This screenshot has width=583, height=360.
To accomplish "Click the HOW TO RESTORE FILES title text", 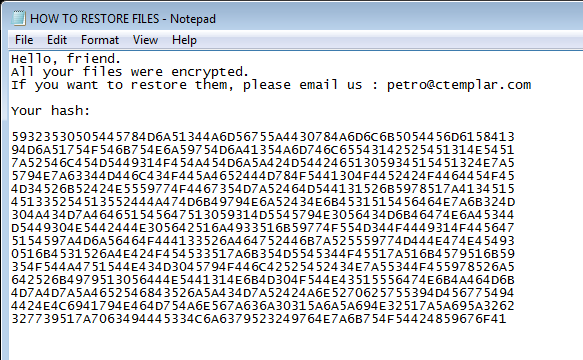I will point(94,19).
